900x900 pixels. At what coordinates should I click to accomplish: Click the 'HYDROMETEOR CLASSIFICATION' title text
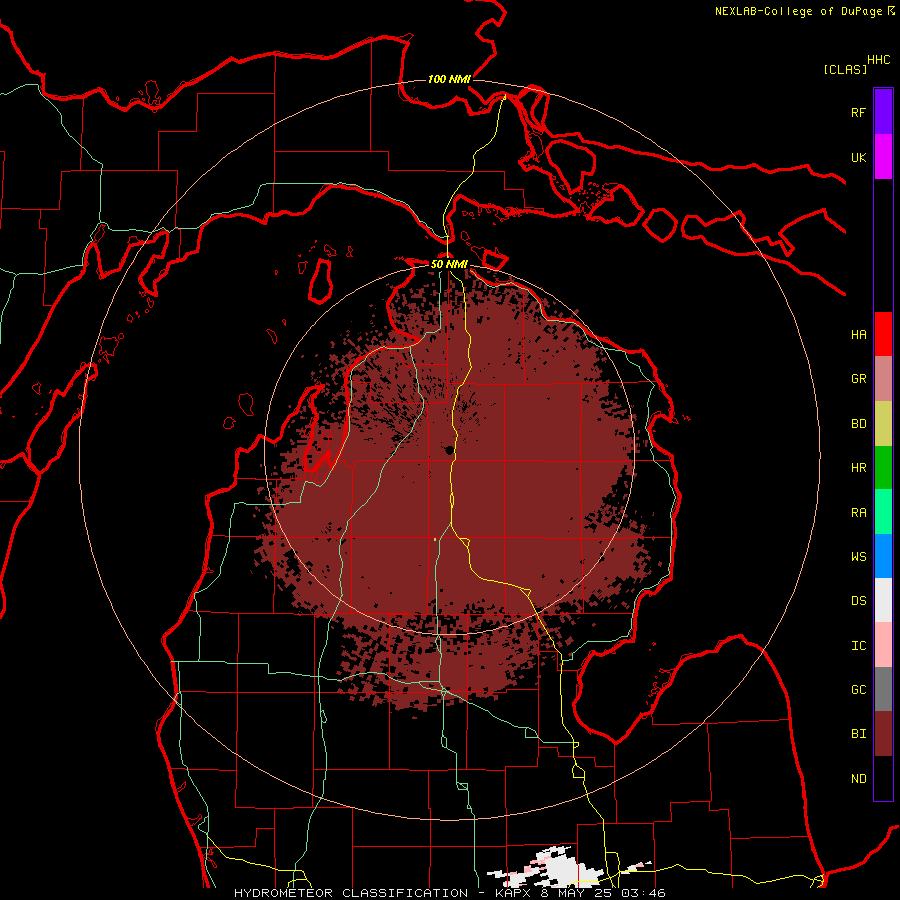pyautogui.click(x=351, y=893)
